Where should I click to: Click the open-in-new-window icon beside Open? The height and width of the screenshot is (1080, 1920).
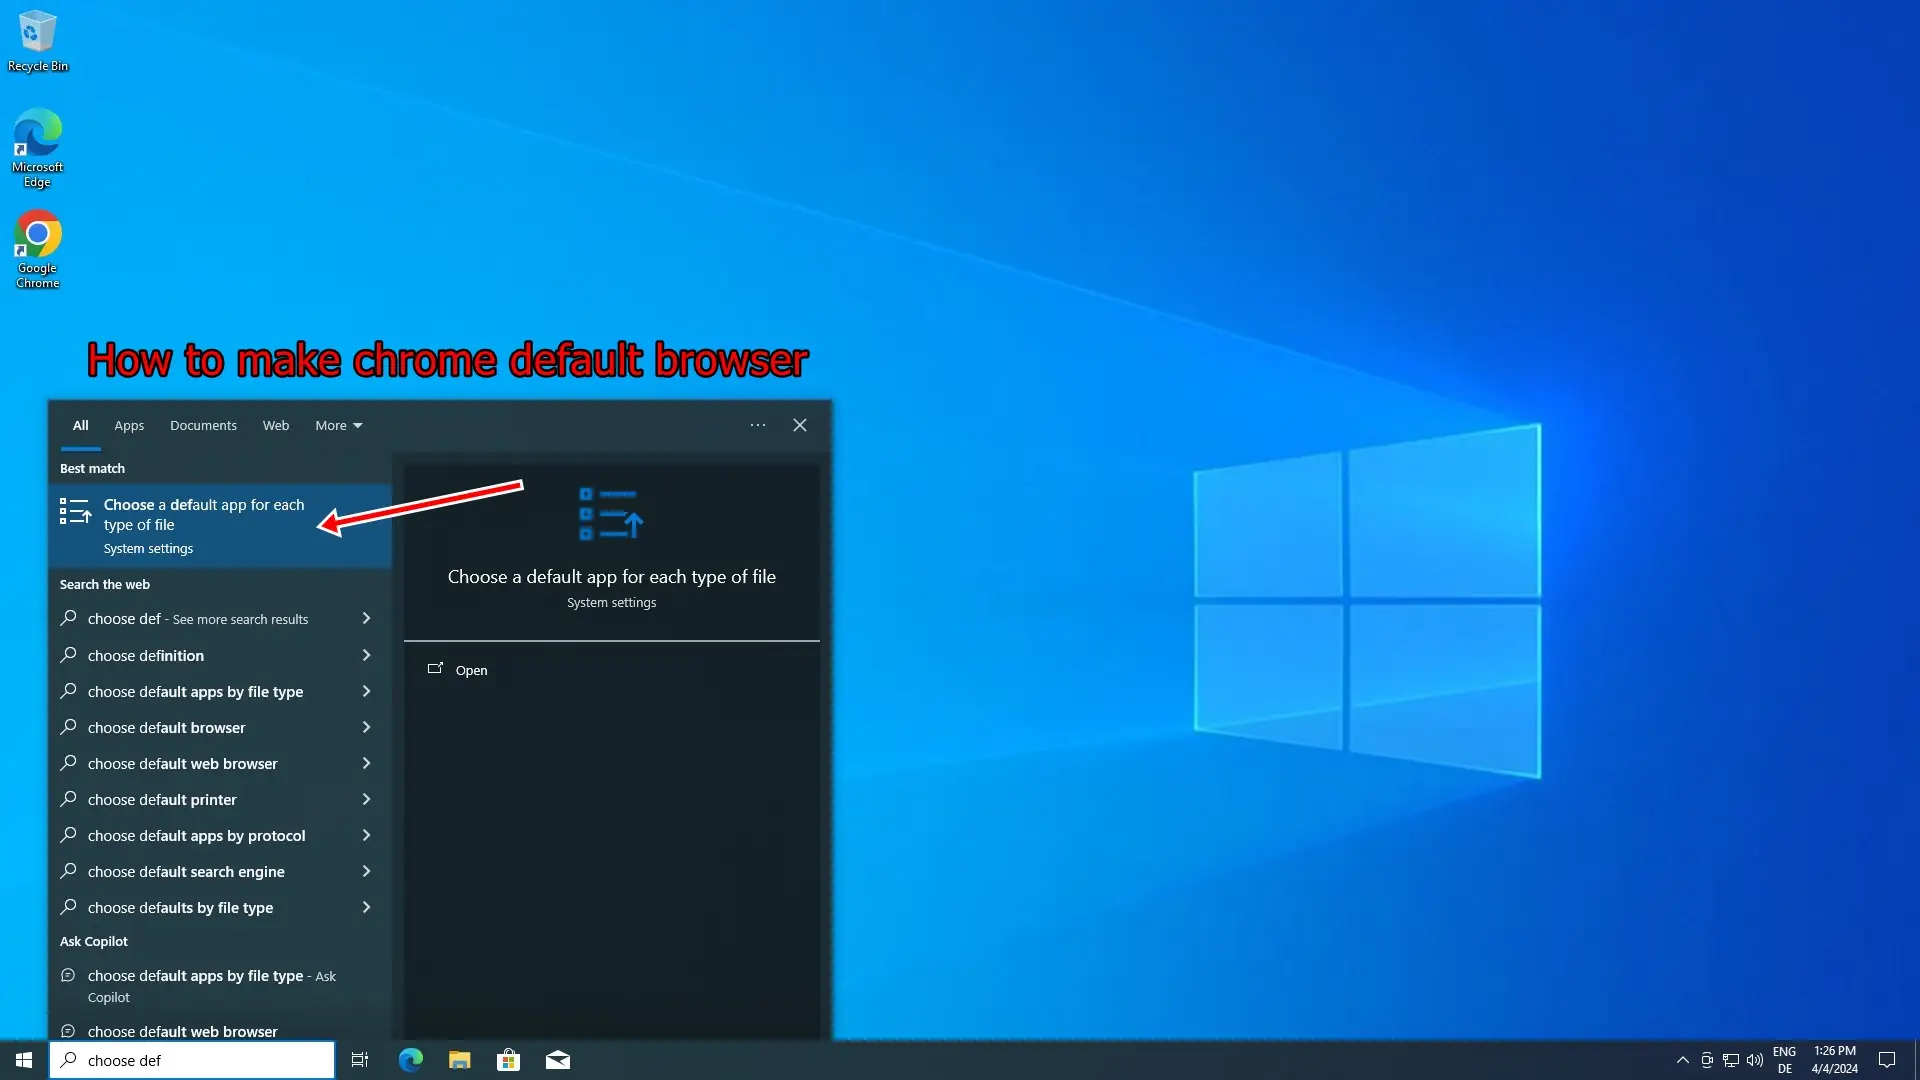[435, 668]
